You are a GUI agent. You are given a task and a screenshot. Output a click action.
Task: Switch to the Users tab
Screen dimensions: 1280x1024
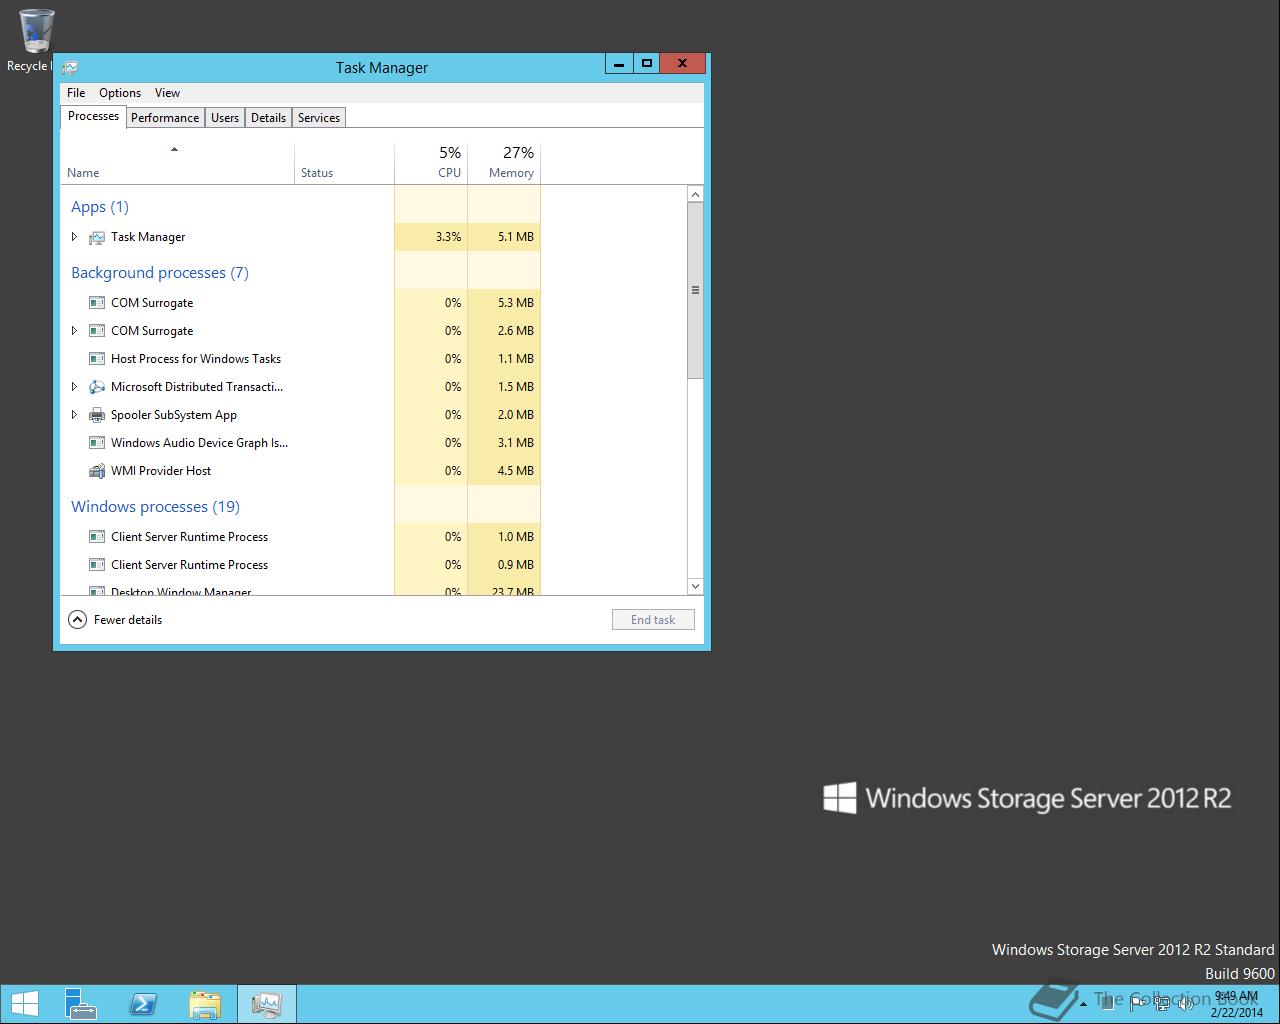point(225,118)
